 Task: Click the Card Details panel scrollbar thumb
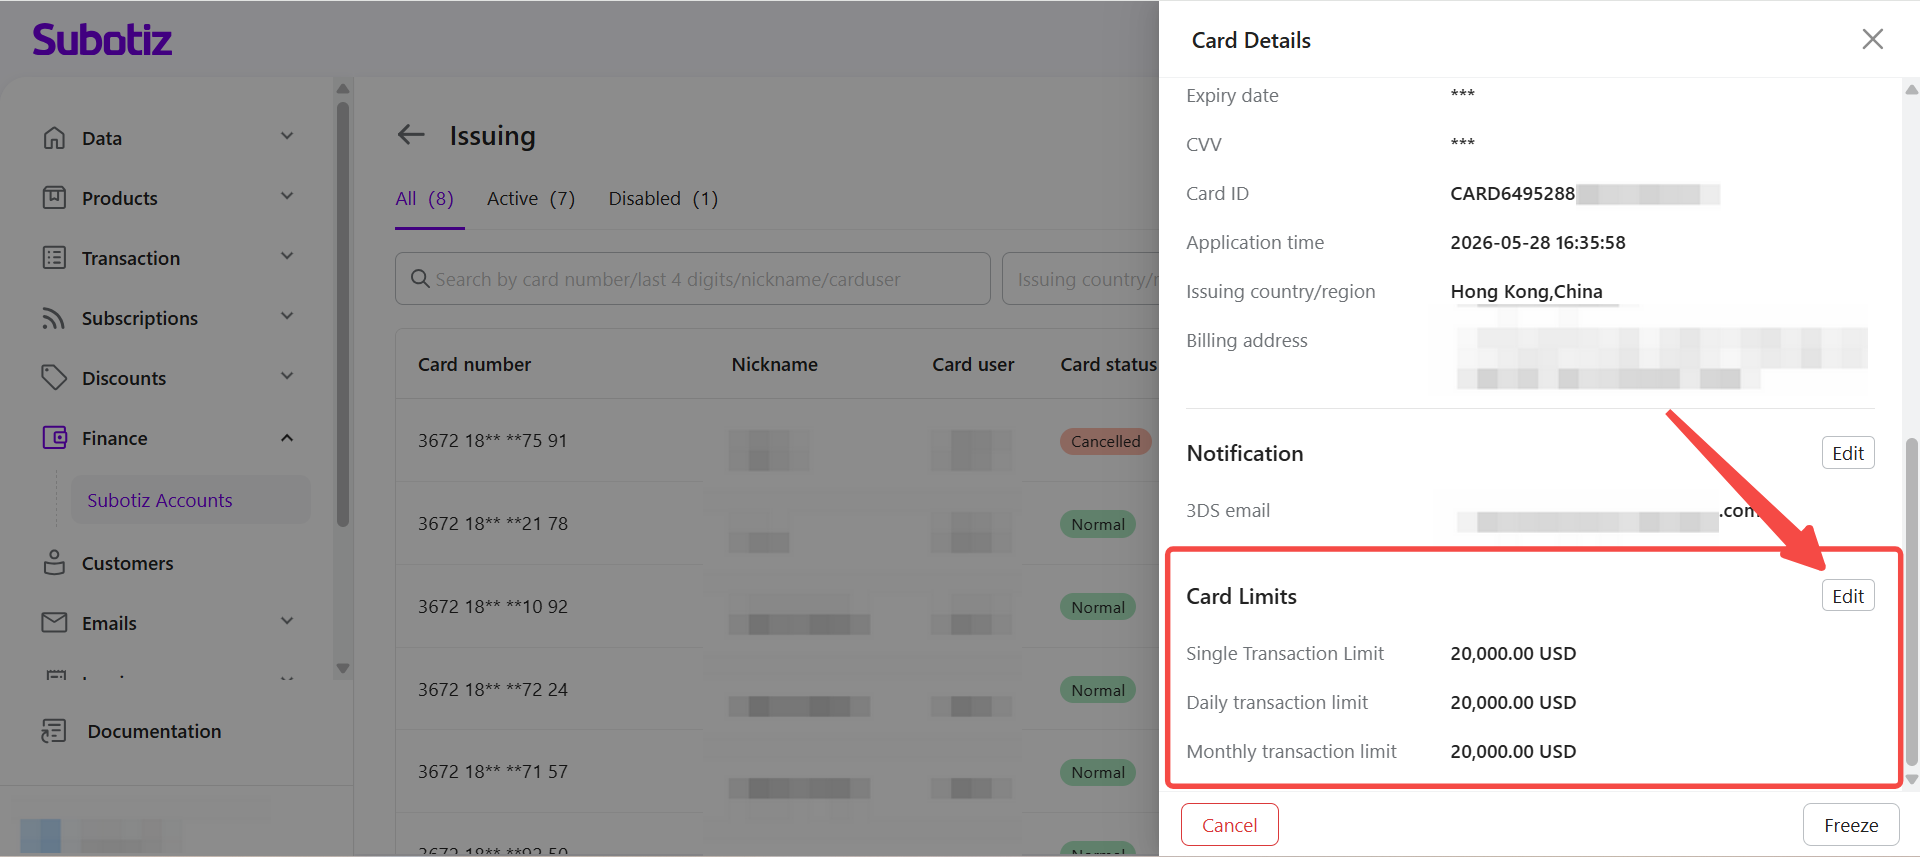pyautogui.click(x=1911, y=600)
